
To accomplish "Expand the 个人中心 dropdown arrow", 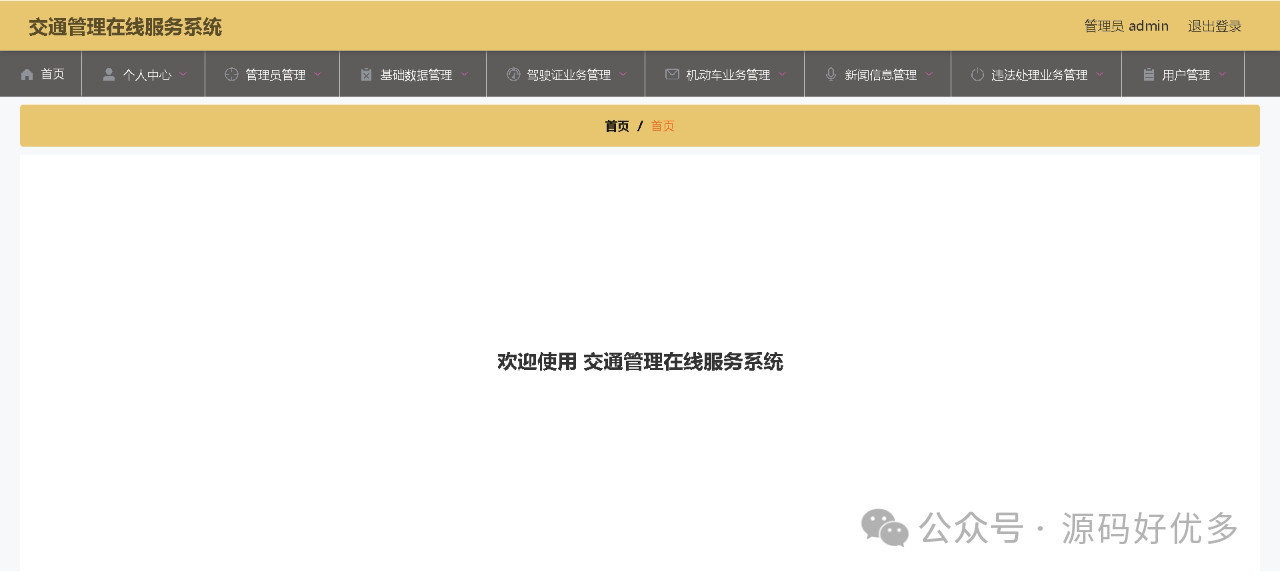I will point(183,74).
